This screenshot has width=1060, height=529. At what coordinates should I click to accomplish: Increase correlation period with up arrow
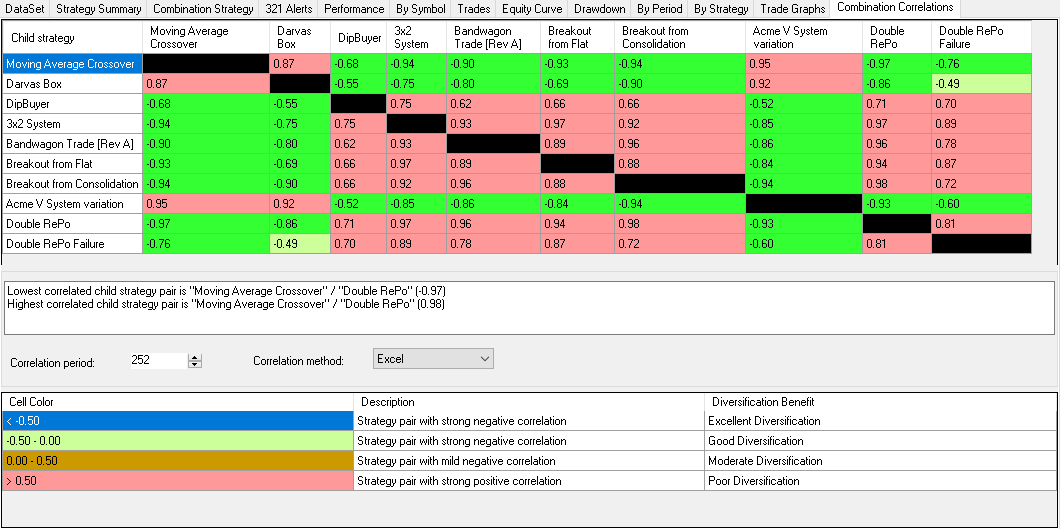click(195, 357)
